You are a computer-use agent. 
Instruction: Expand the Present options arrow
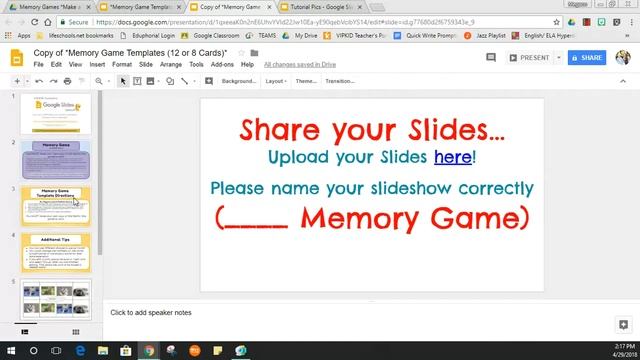tap(559, 58)
